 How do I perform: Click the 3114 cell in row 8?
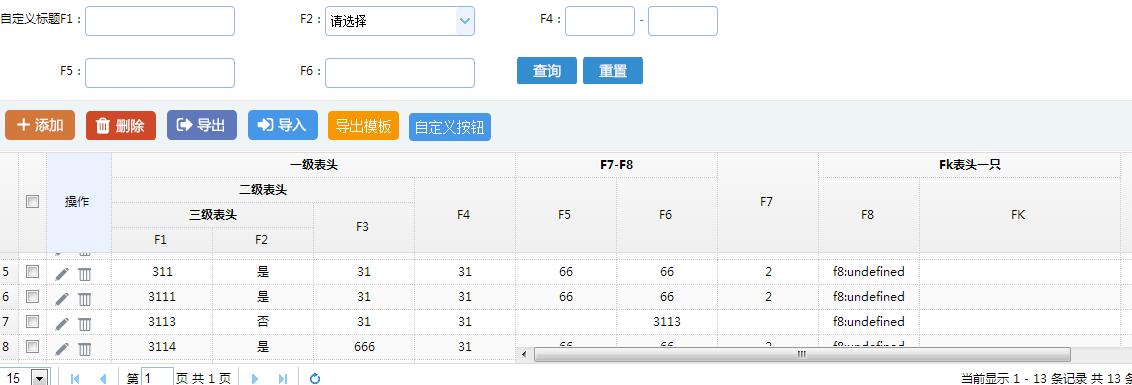tap(162, 347)
